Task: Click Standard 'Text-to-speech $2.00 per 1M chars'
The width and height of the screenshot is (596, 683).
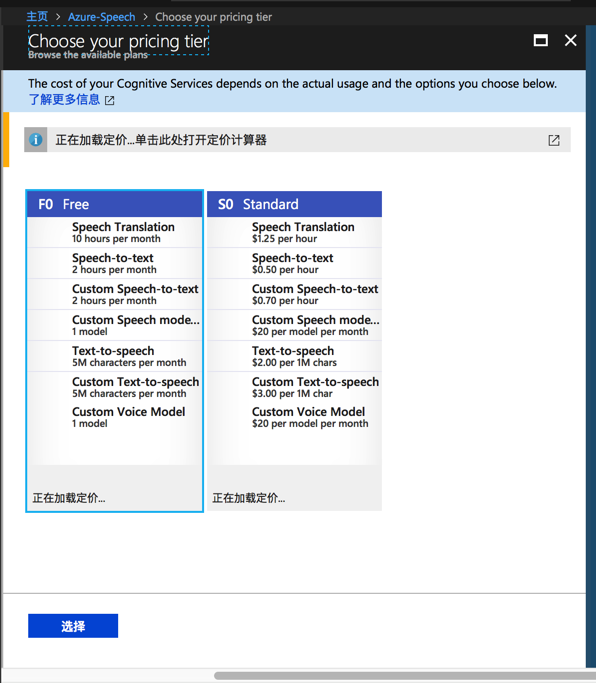Action: pyautogui.click(x=295, y=356)
